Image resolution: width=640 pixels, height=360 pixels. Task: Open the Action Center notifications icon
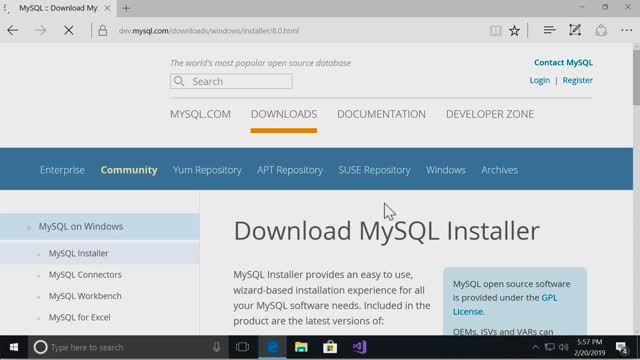622,348
